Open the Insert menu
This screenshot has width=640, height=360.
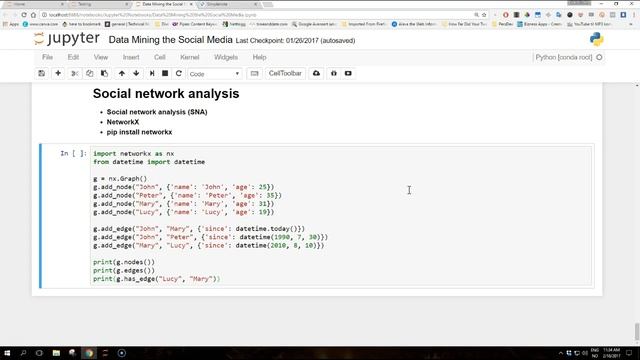(x=131, y=57)
